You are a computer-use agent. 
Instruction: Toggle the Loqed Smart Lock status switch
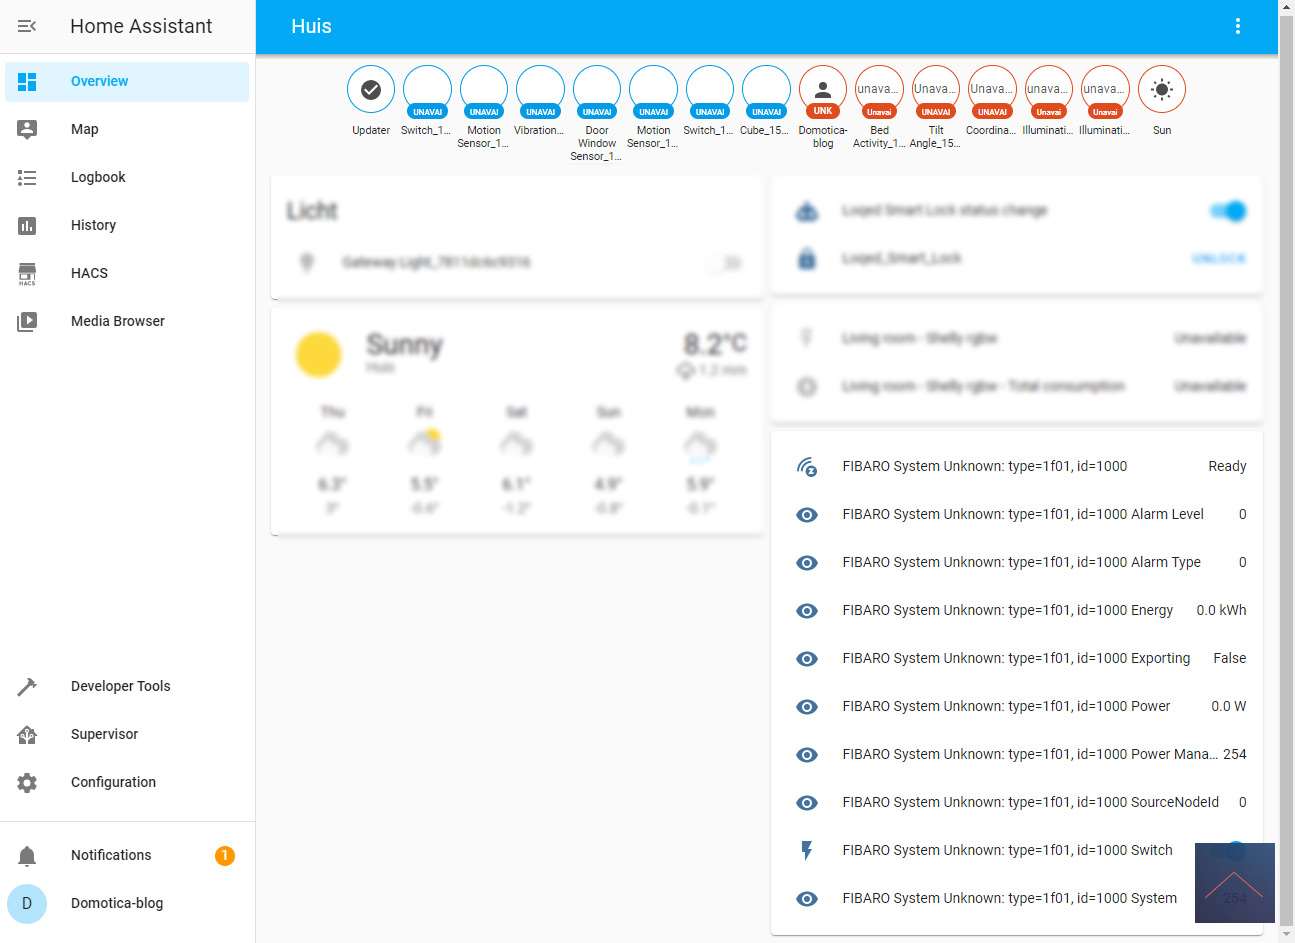[1228, 211]
